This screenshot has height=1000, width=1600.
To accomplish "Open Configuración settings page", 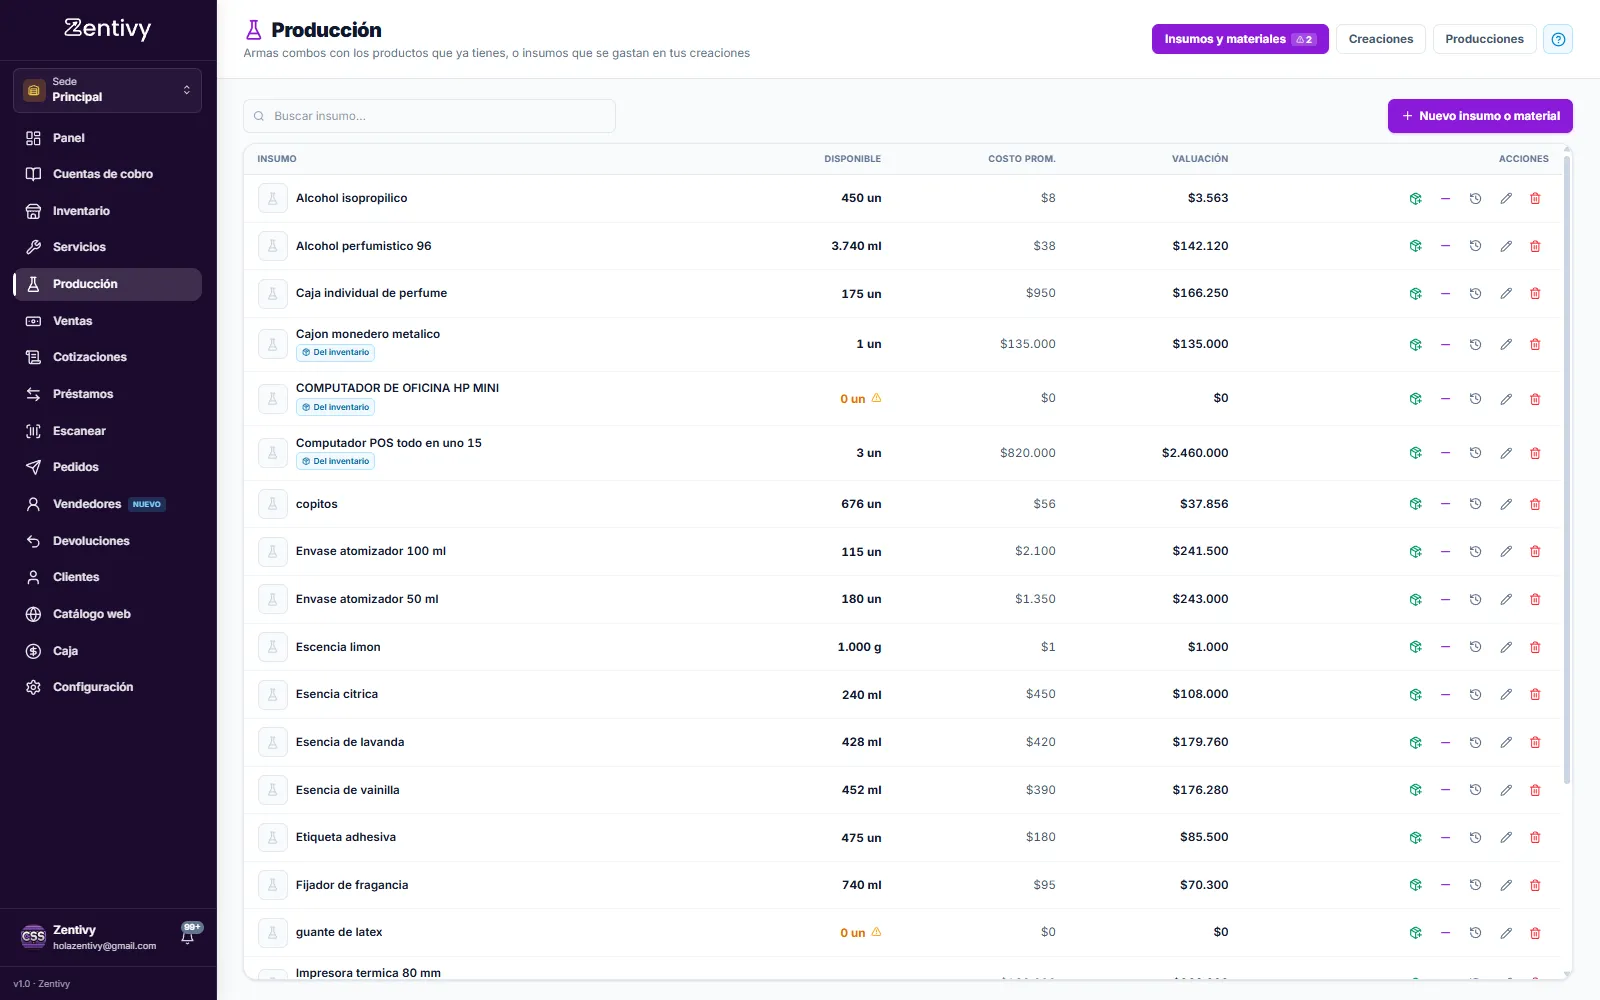I will (x=107, y=687).
